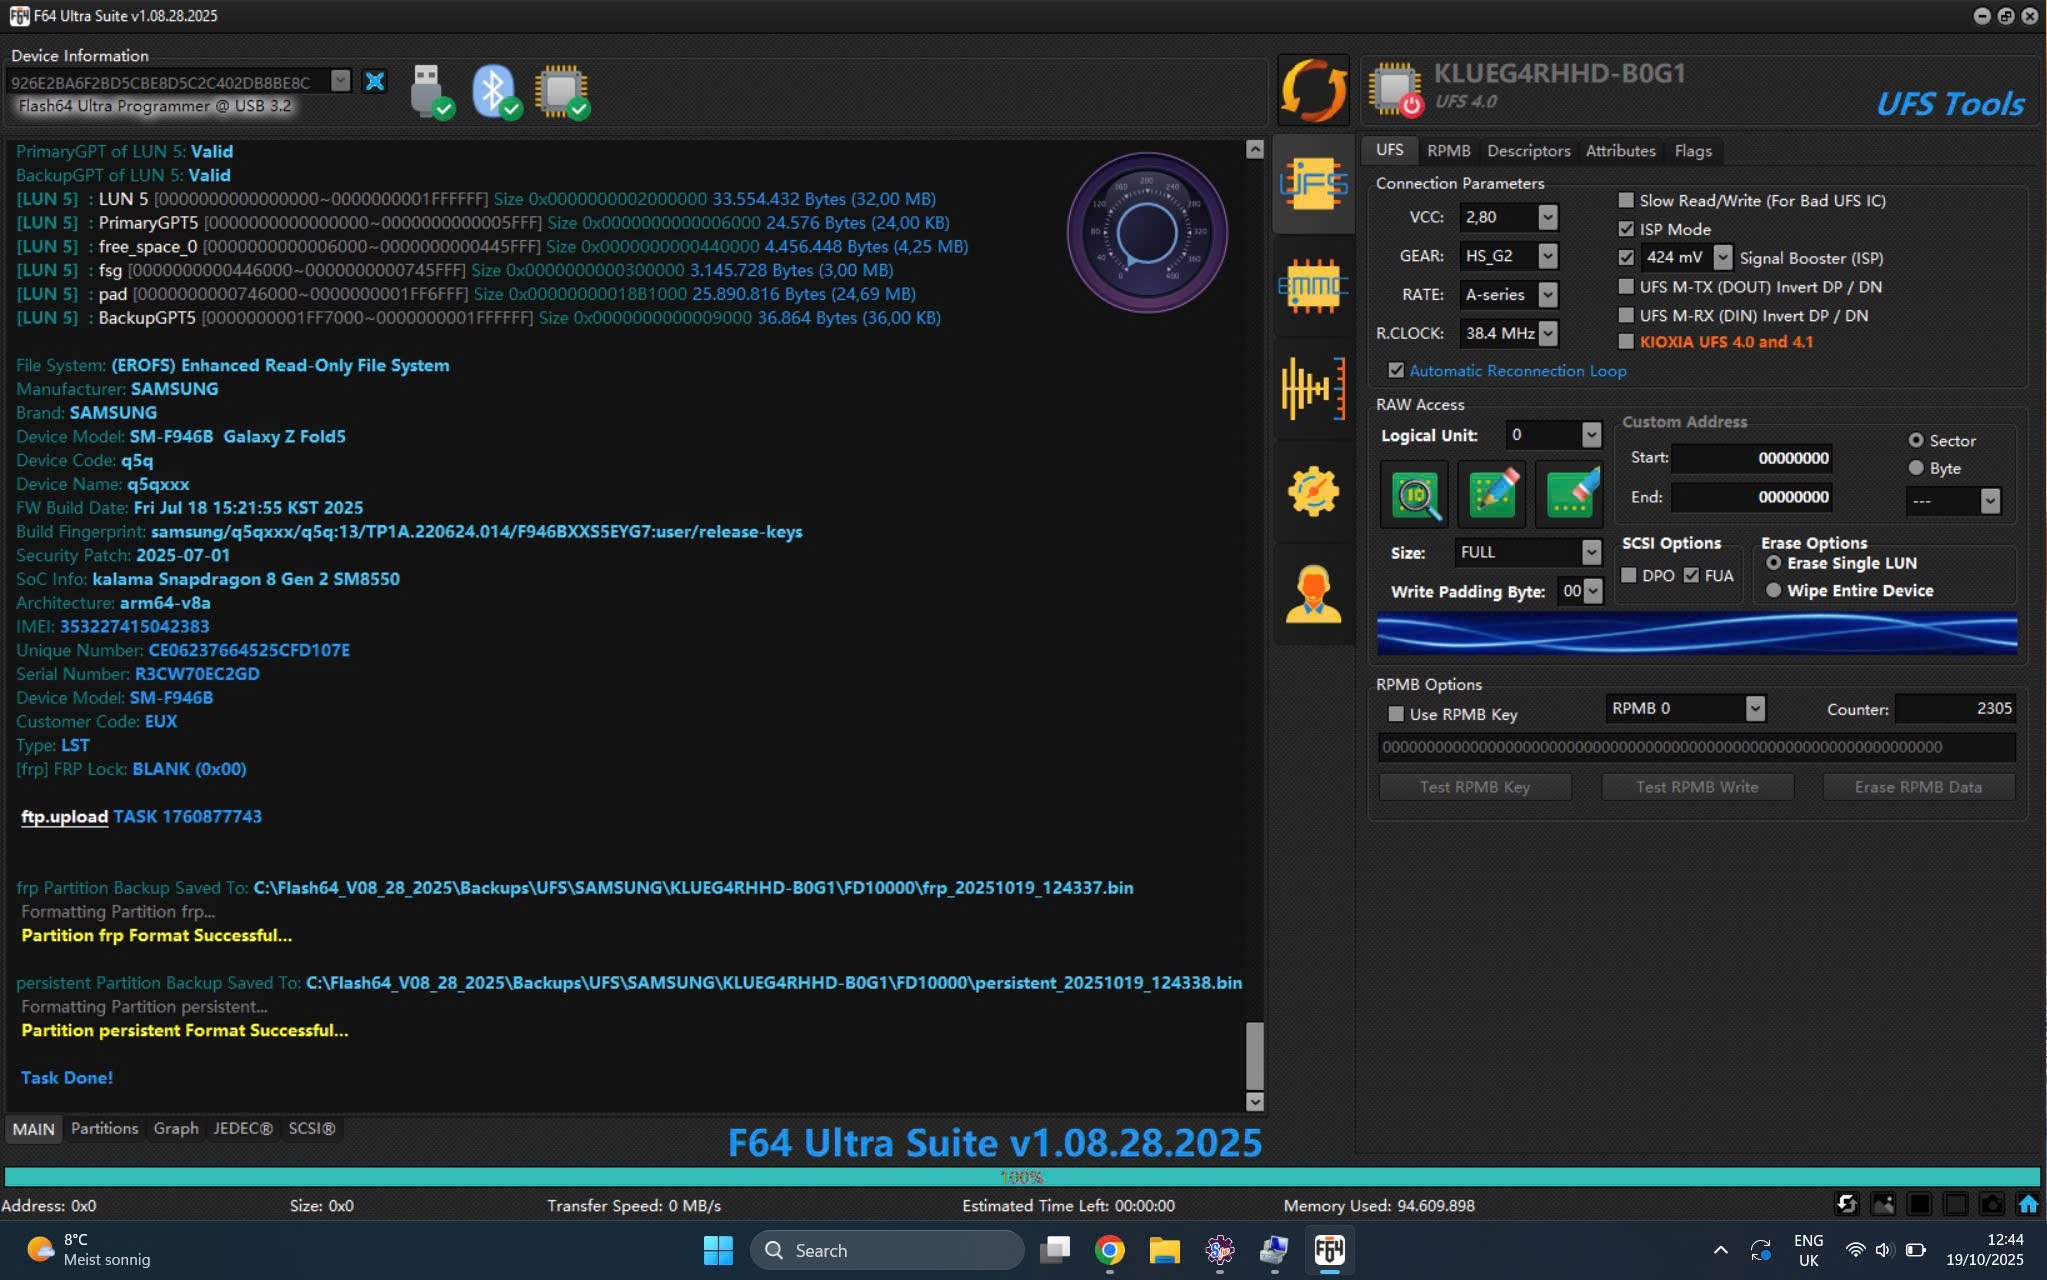Click the log panel vertical scrollbar thumb
The image size is (2047, 1280).
tap(1254, 1054)
